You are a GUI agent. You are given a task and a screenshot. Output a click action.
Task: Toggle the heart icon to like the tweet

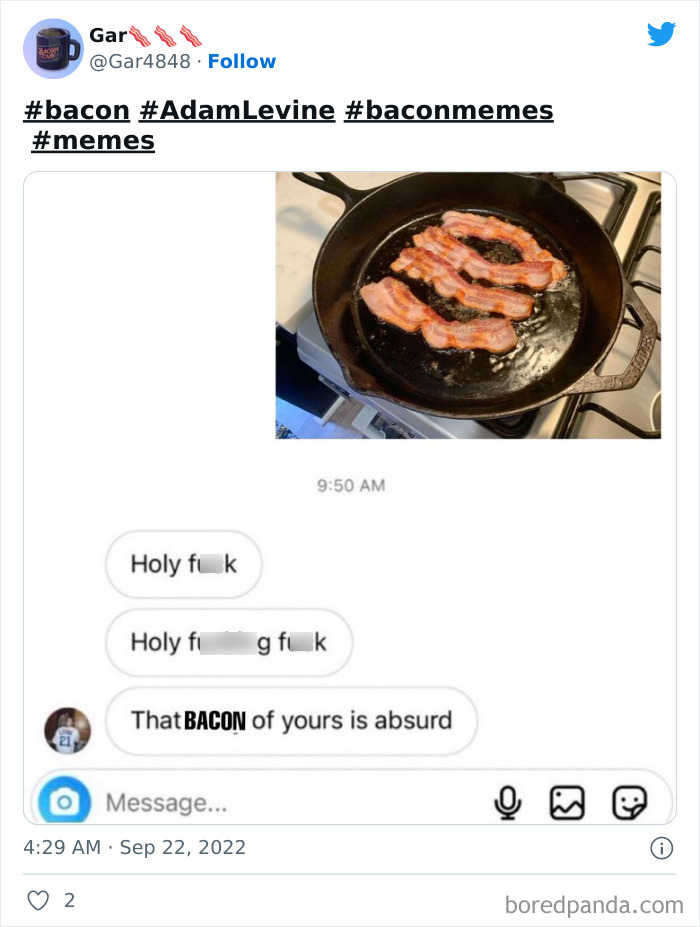38,899
